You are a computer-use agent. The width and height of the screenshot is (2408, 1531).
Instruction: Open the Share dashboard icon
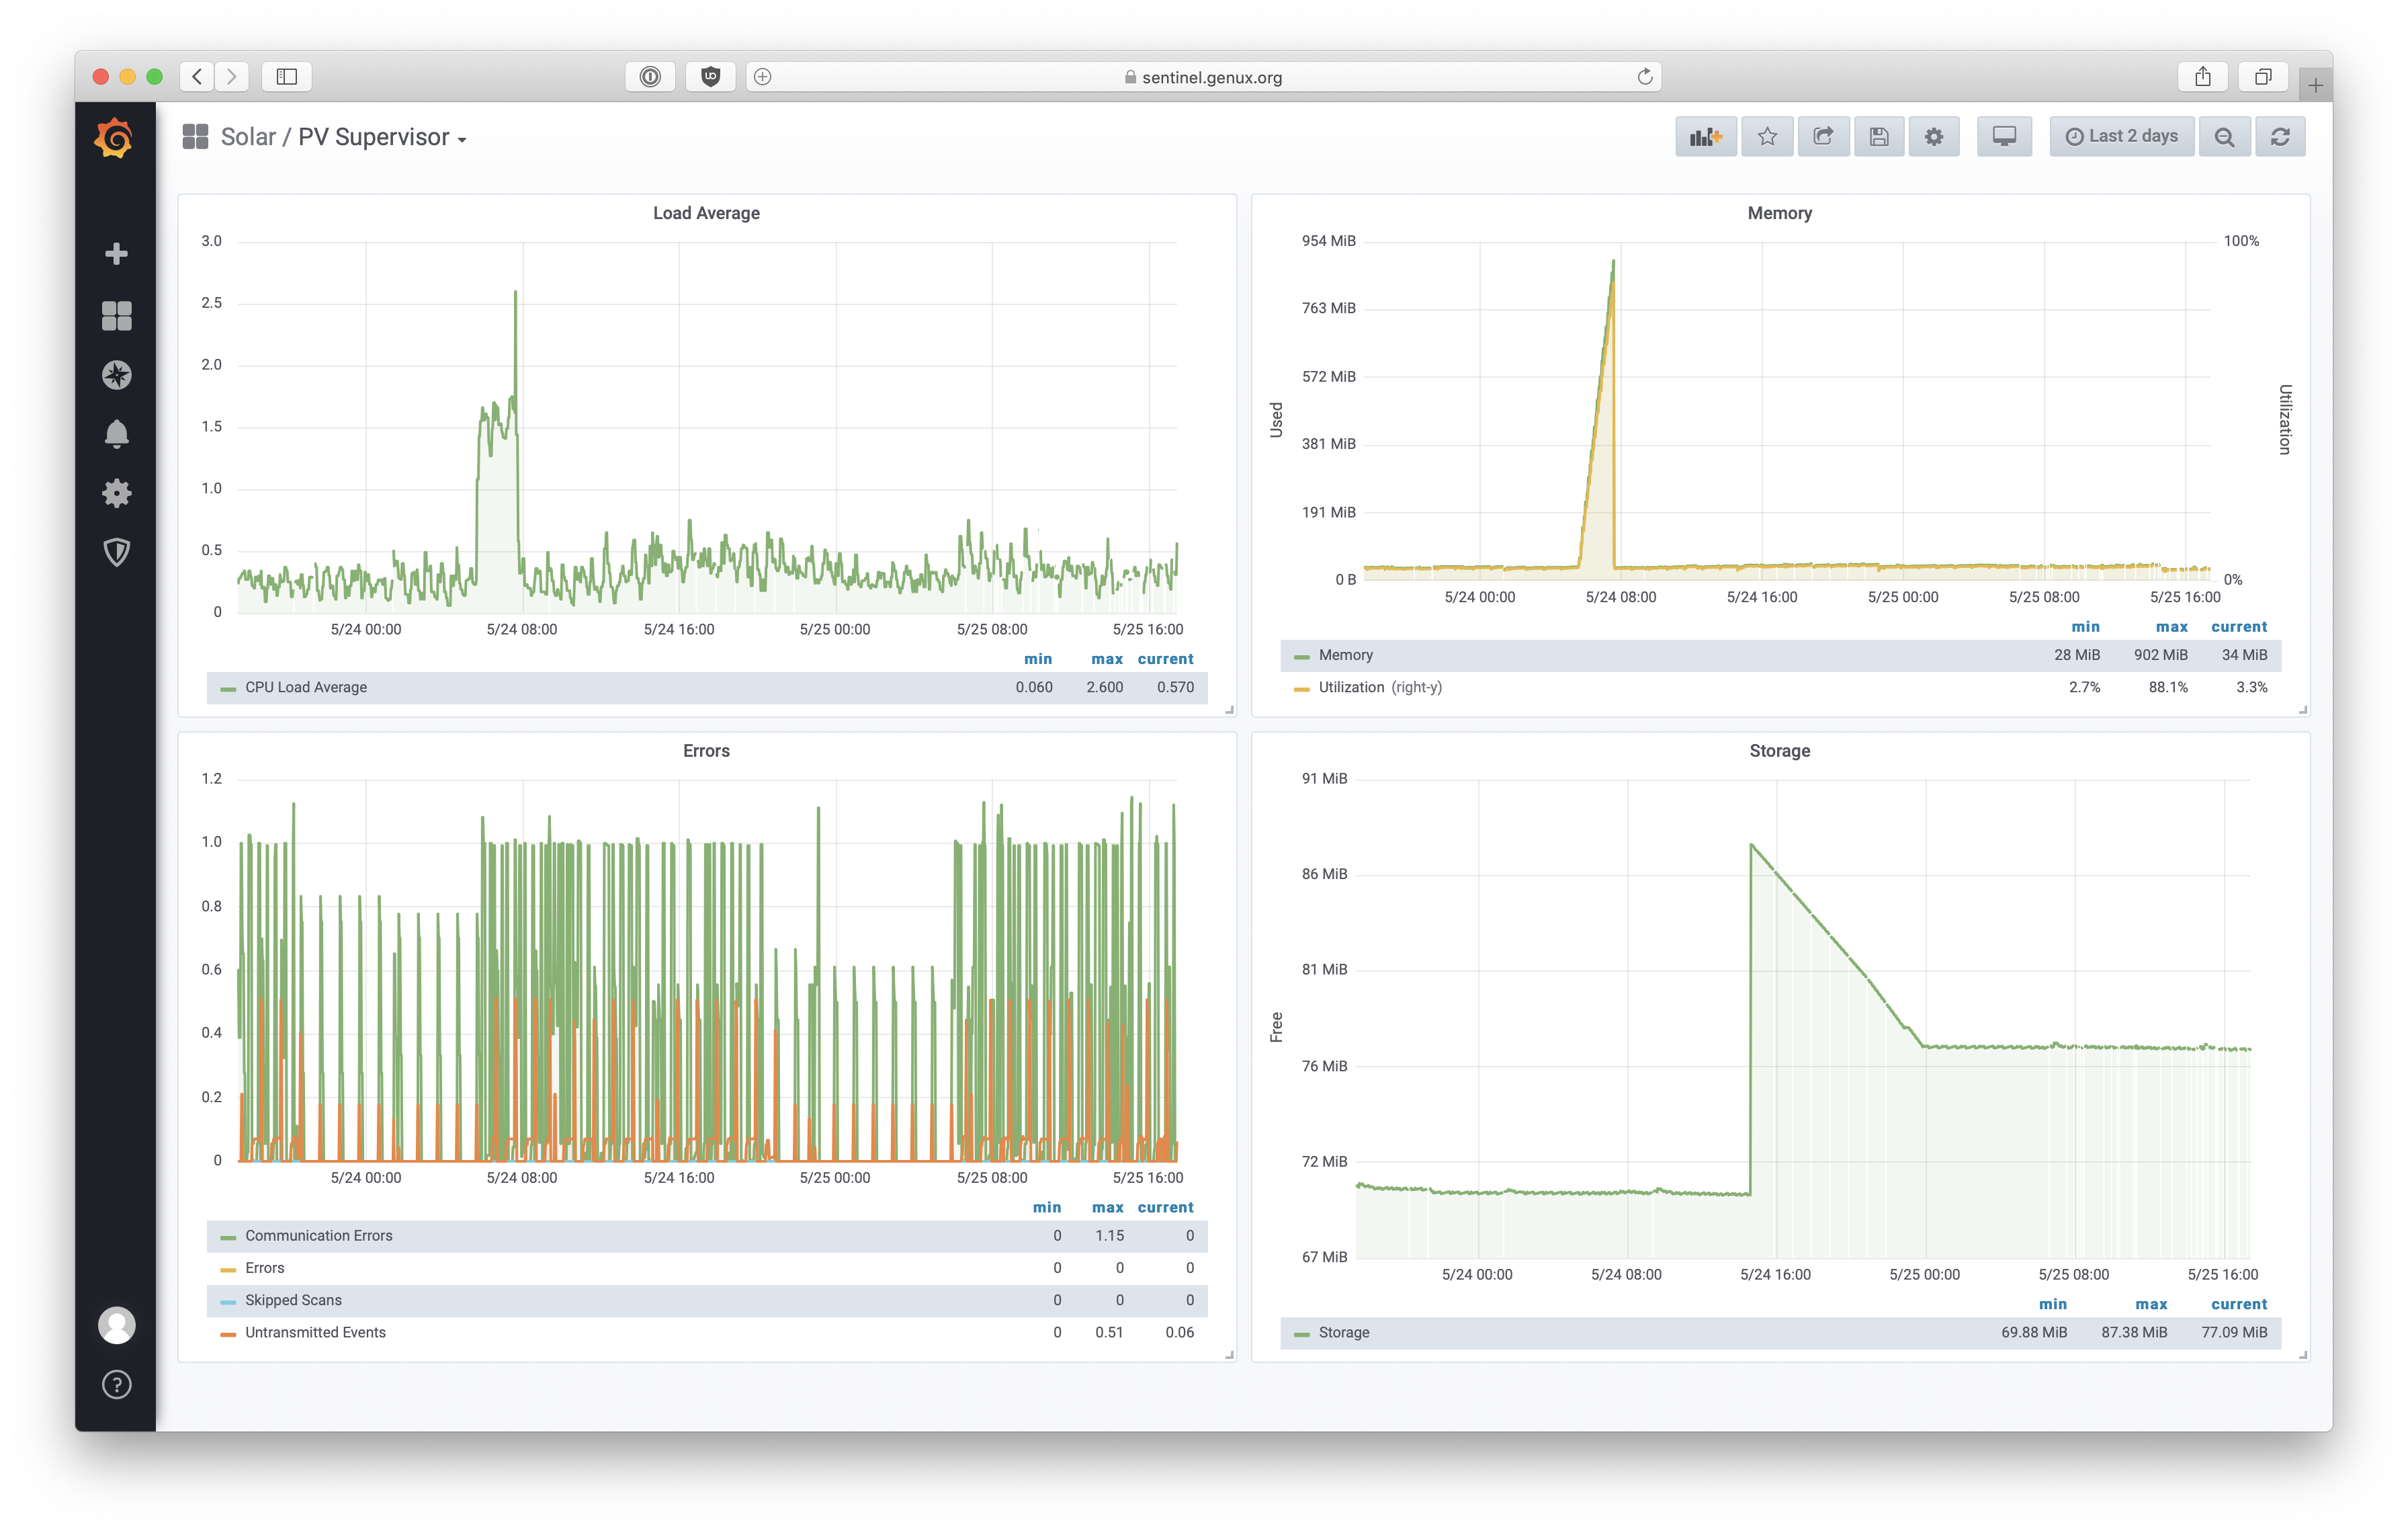click(x=1823, y=137)
